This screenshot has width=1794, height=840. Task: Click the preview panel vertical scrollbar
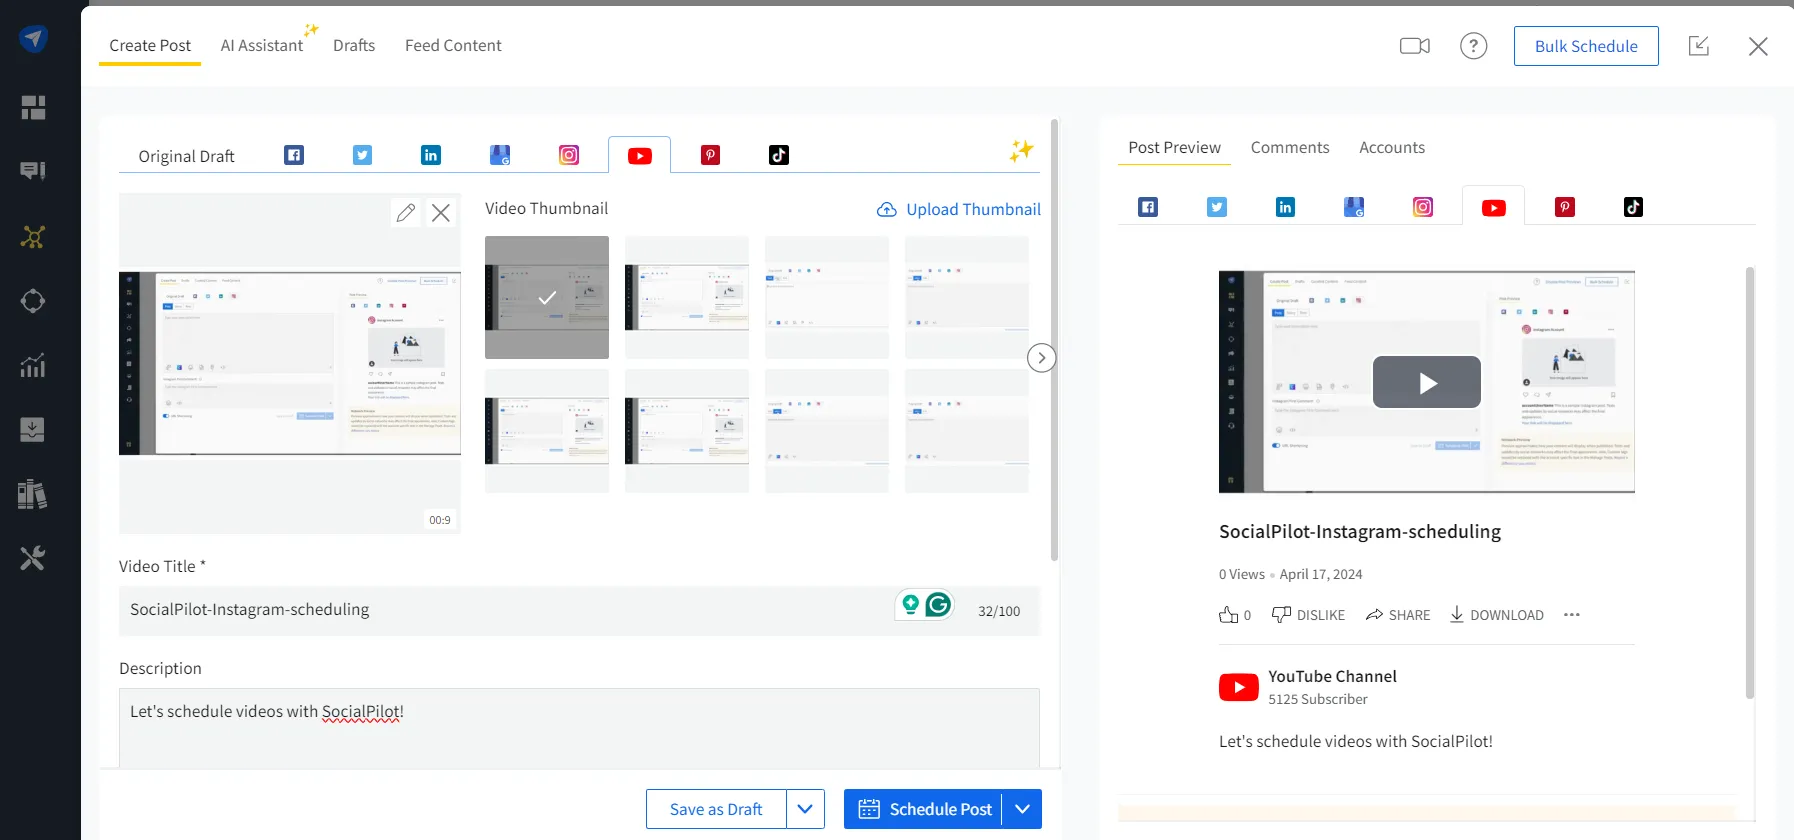1750,482
